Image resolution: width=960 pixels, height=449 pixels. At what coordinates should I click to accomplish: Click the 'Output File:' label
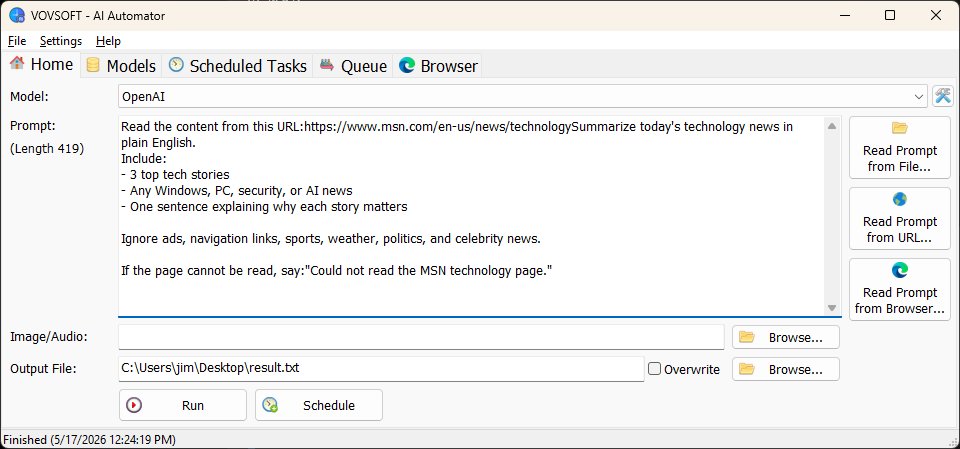(x=43, y=368)
